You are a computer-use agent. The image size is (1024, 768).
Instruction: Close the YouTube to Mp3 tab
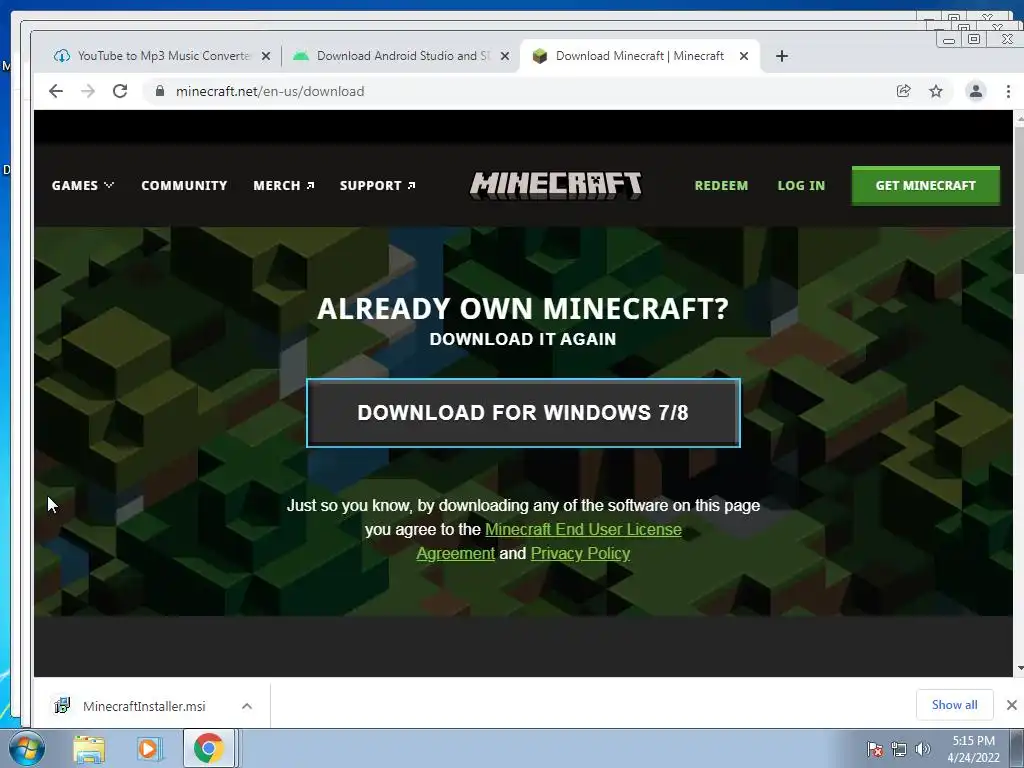tap(266, 56)
